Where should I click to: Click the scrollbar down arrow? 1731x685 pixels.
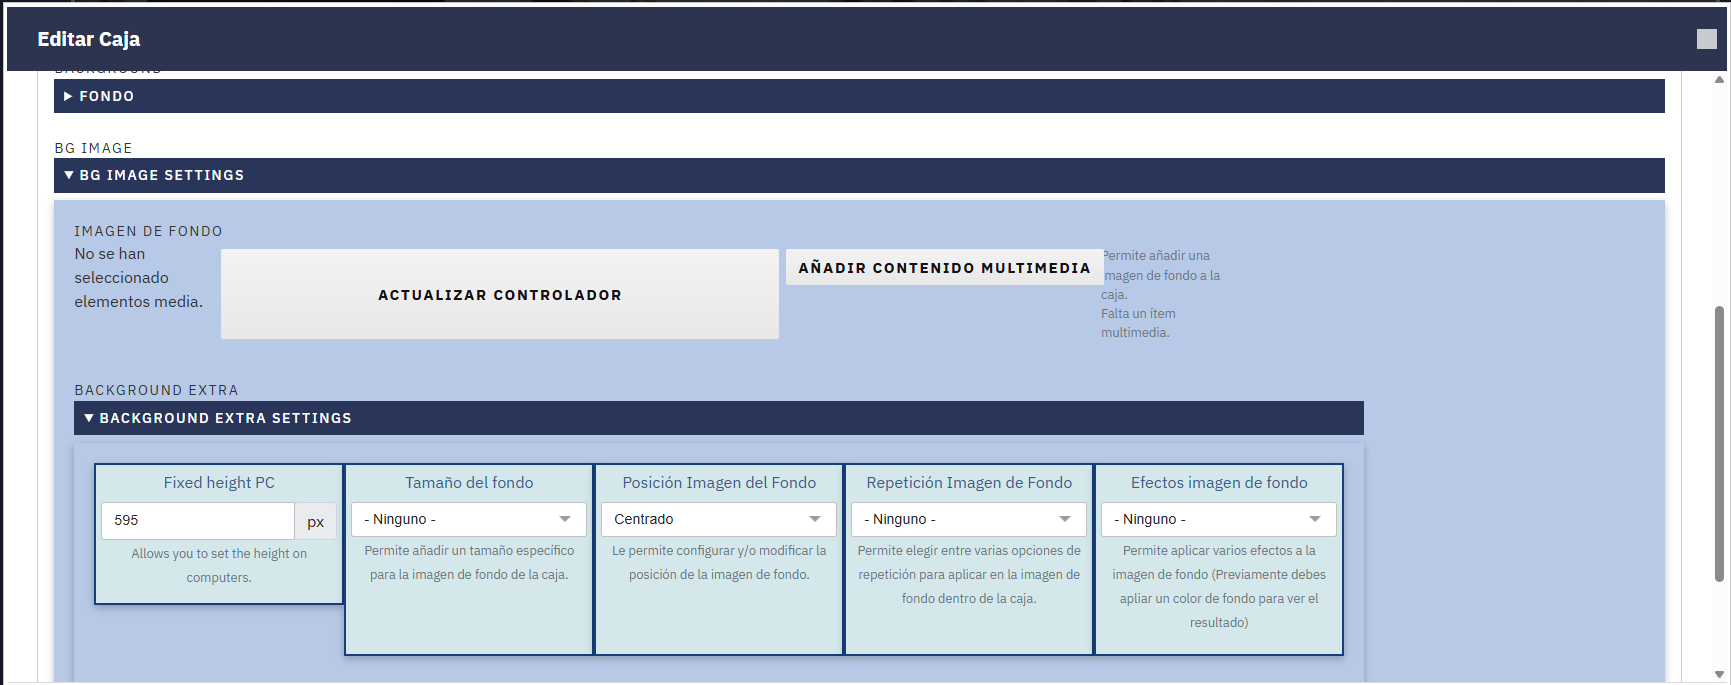point(1720,675)
